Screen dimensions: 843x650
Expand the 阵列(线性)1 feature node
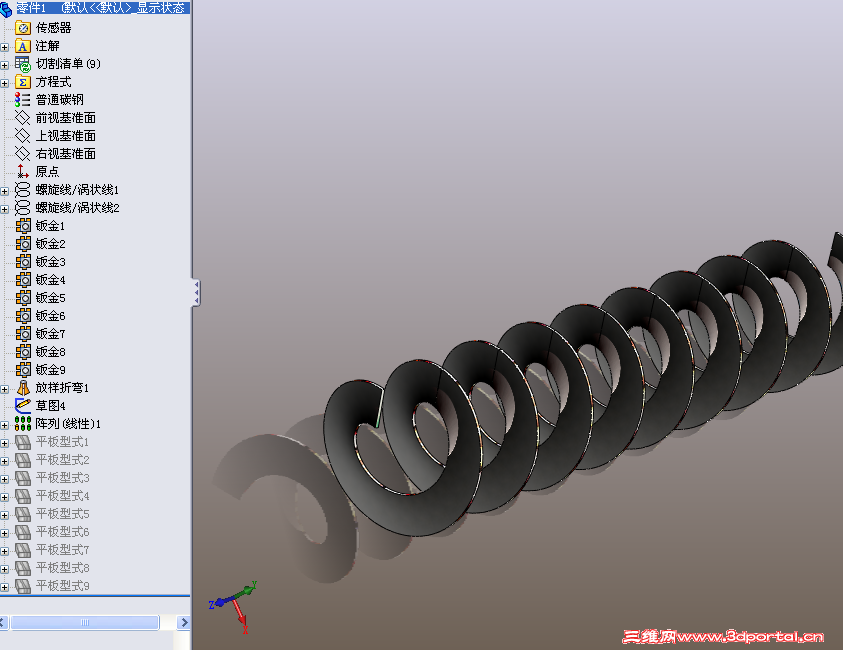(x=5, y=425)
